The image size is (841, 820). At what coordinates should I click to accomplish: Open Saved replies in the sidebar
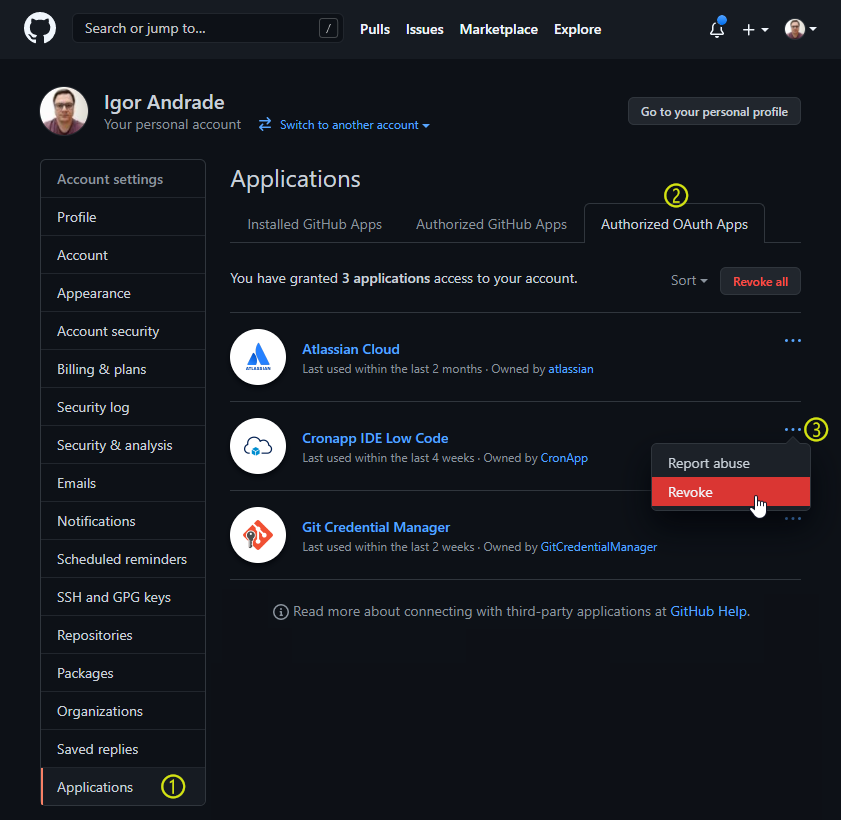(x=123, y=750)
